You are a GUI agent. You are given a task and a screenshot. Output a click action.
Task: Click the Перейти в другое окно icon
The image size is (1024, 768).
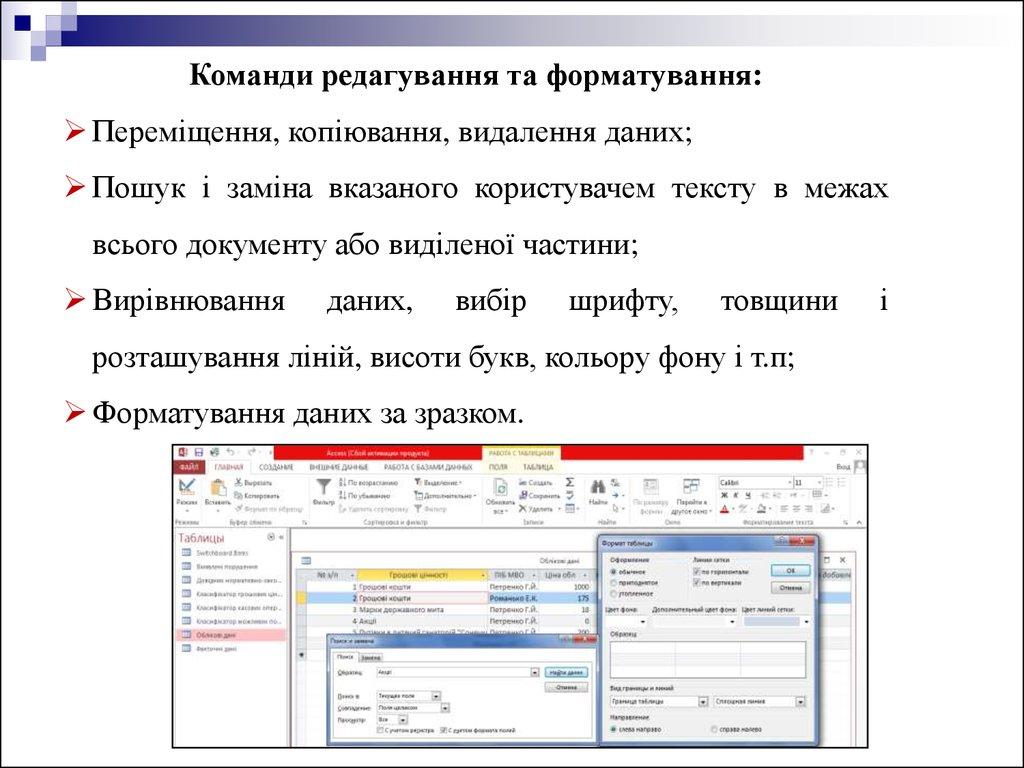coord(691,487)
